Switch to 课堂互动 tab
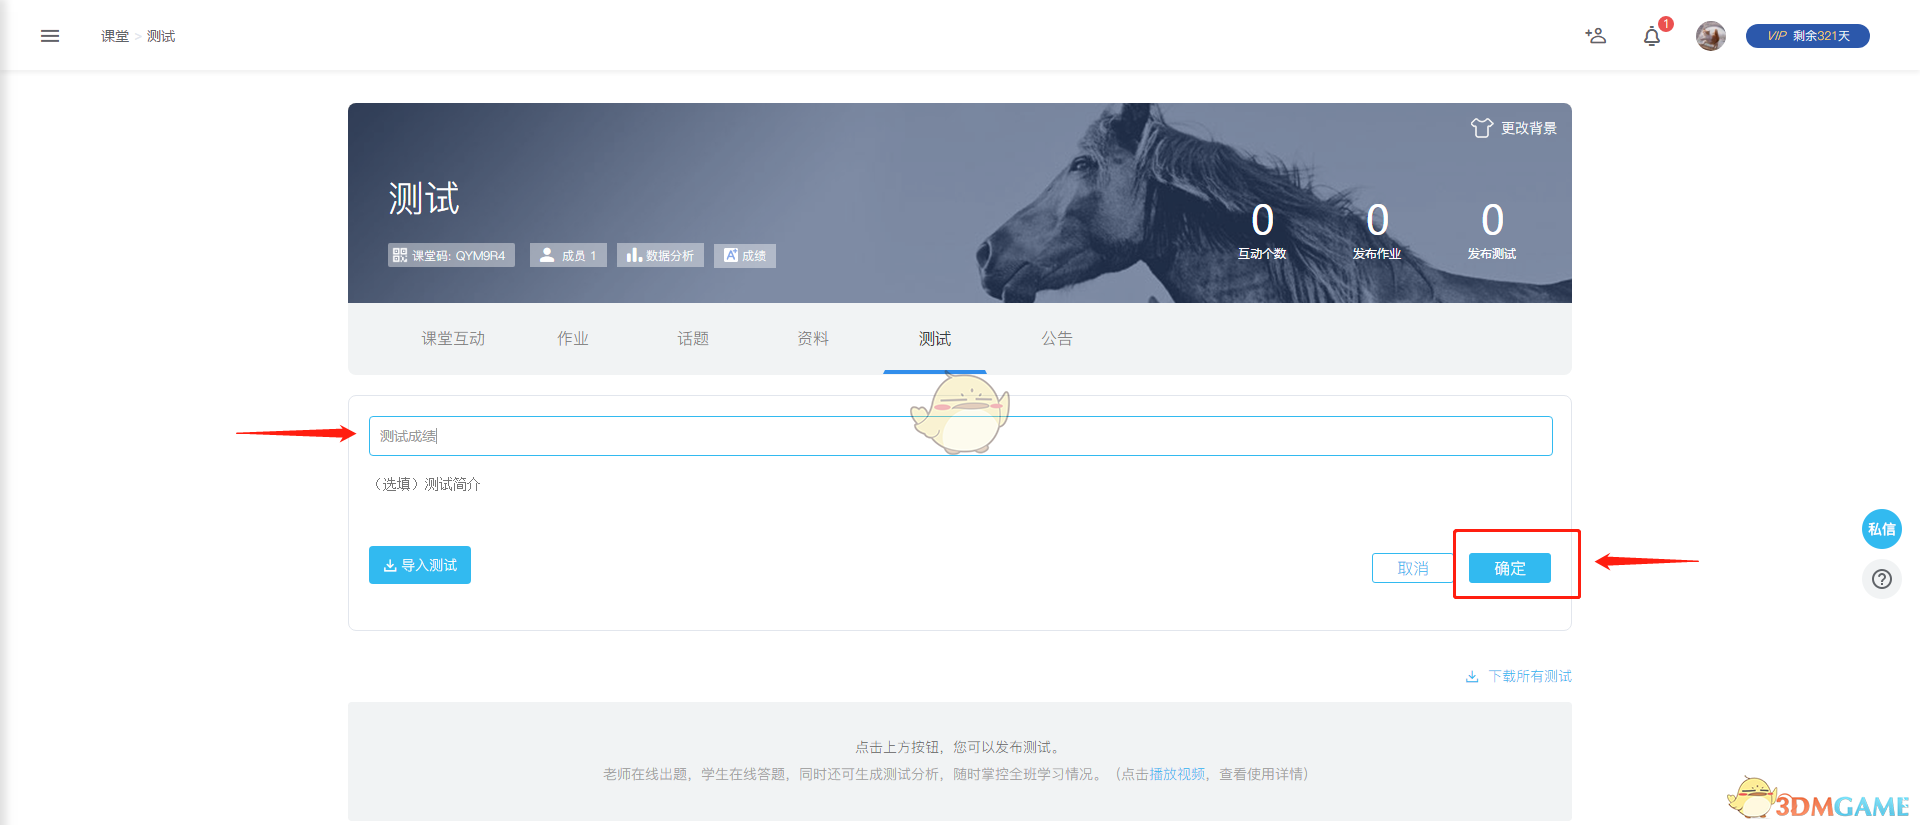The image size is (1920, 825). pyautogui.click(x=453, y=339)
